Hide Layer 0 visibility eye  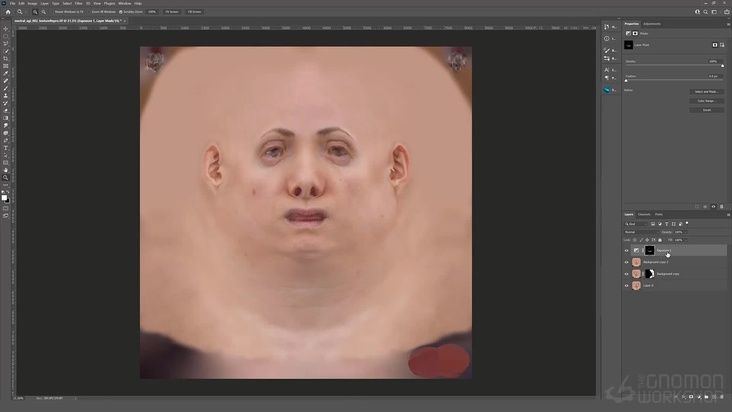tap(626, 286)
